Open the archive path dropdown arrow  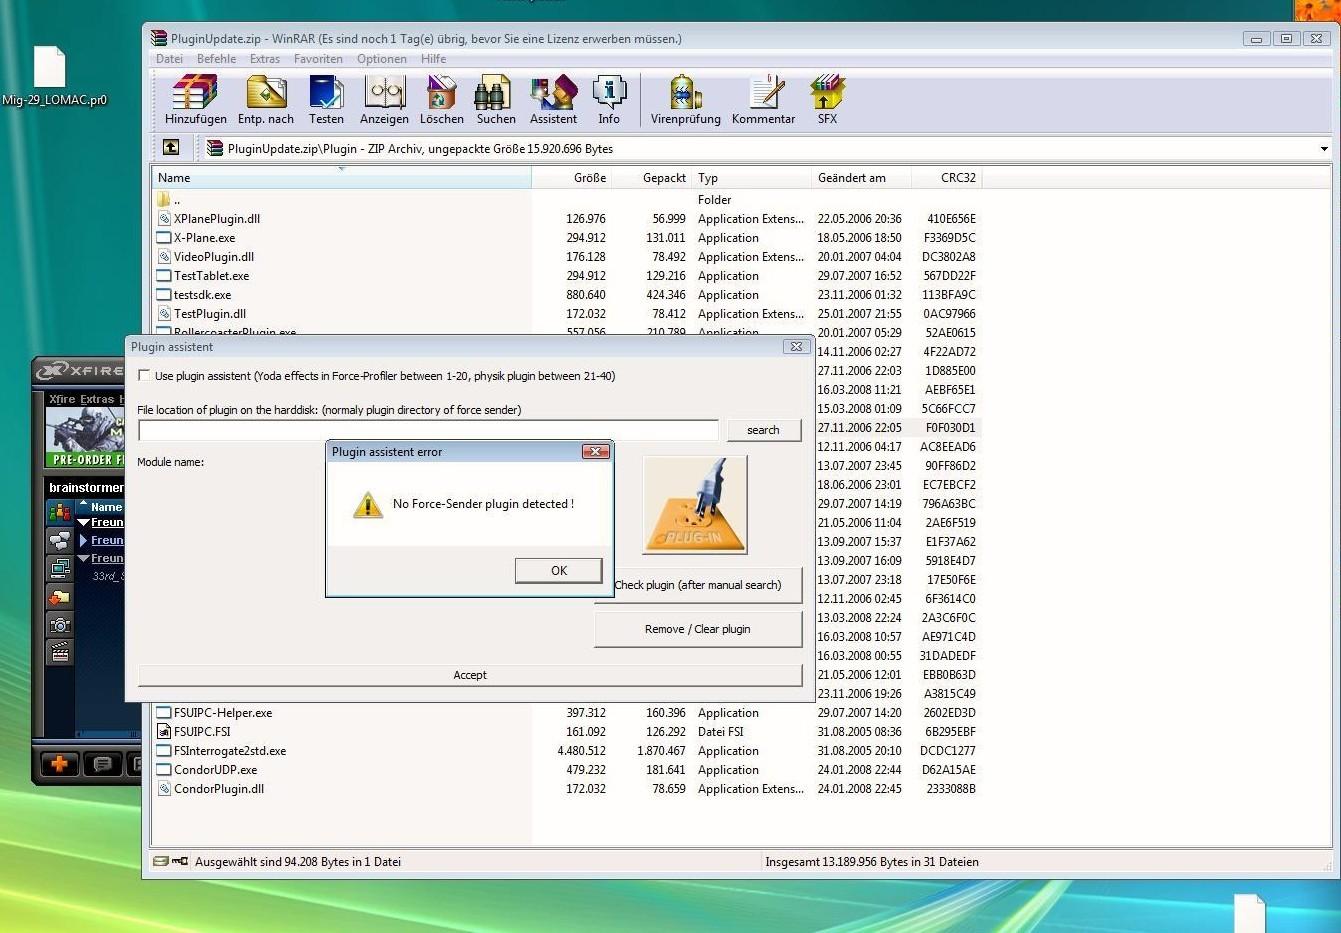click(1324, 149)
